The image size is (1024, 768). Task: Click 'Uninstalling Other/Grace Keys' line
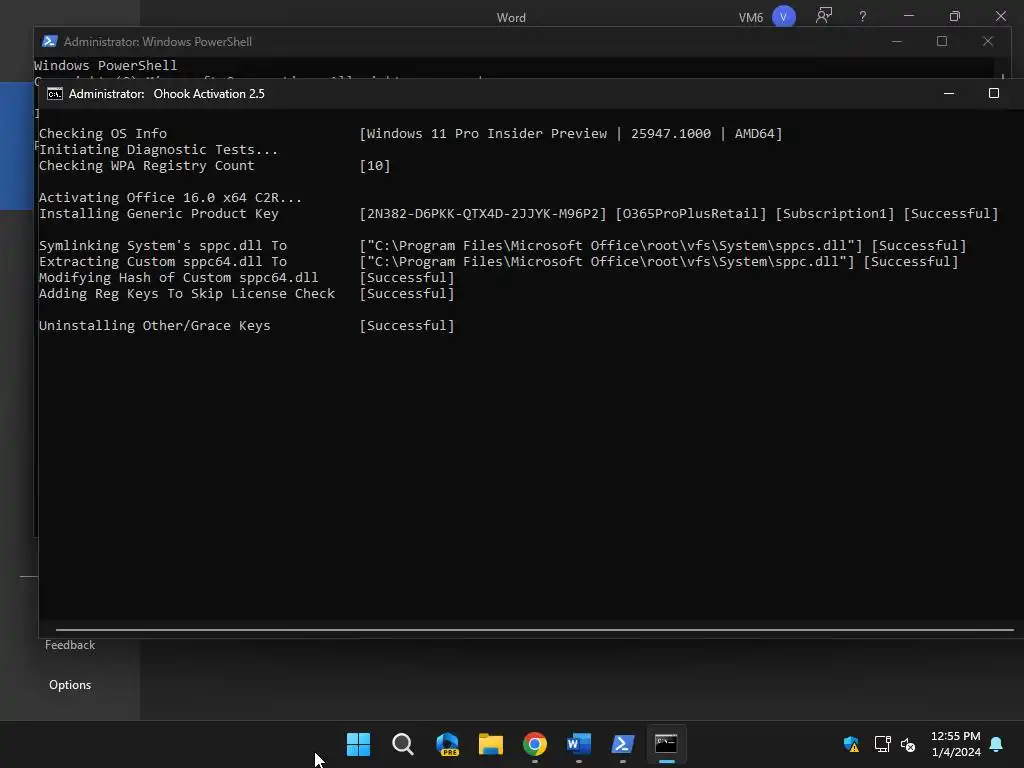154,325
